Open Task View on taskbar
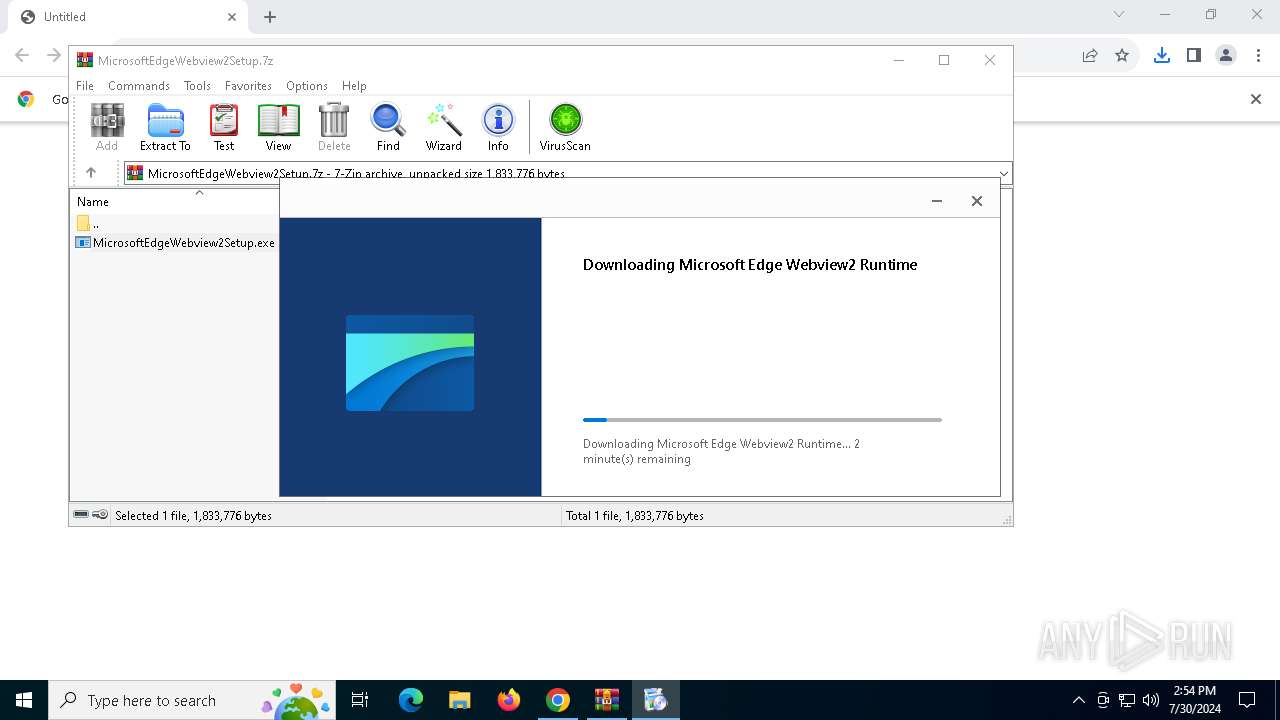 (360, 700)
